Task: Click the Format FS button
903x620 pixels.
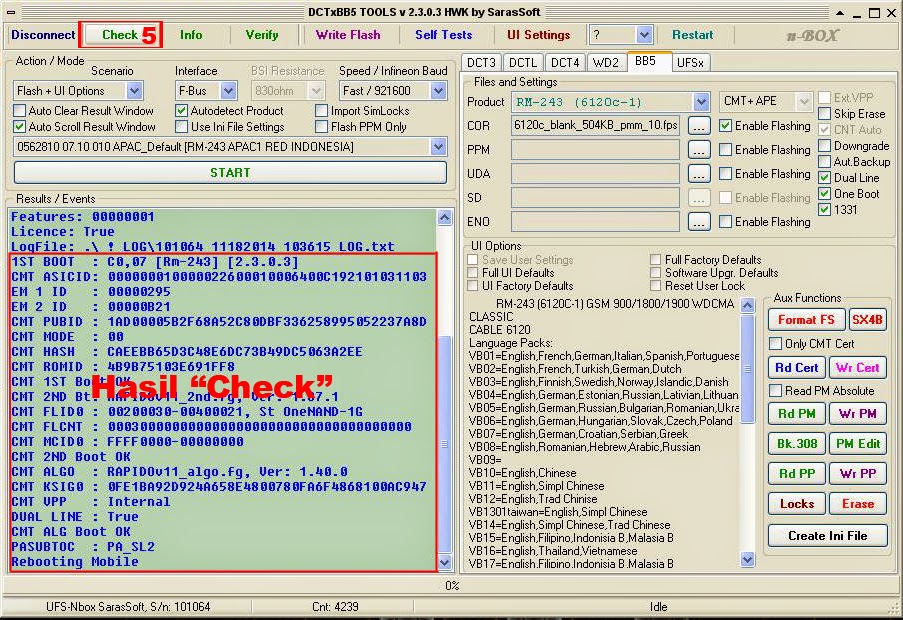Action: pyautogui.click(x=806, y=319)
